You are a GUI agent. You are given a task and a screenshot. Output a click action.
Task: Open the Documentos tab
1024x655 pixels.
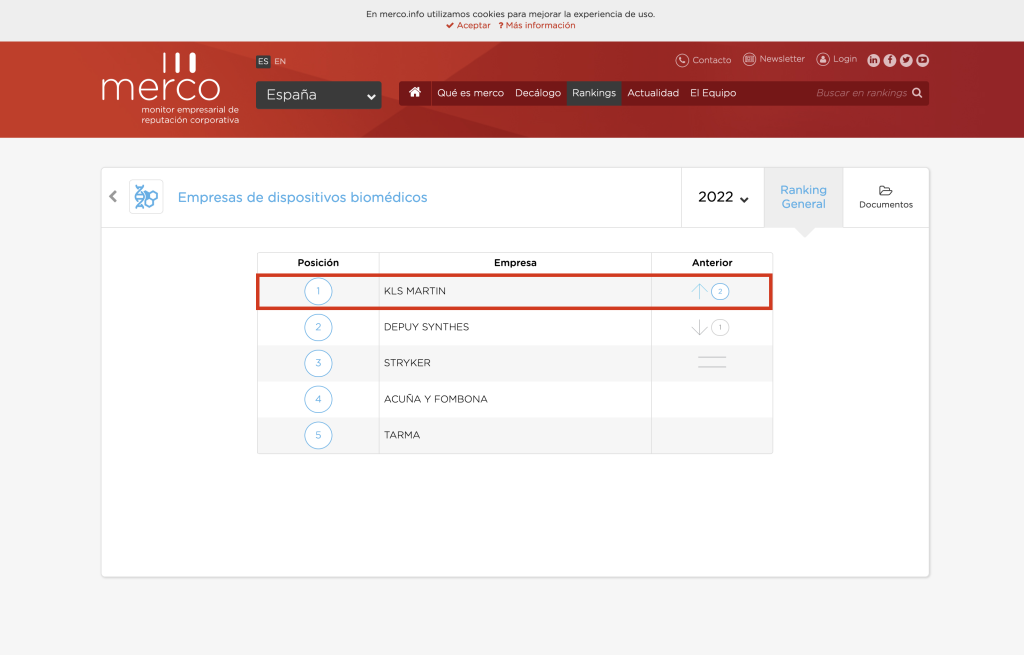[x=886, y=197]
